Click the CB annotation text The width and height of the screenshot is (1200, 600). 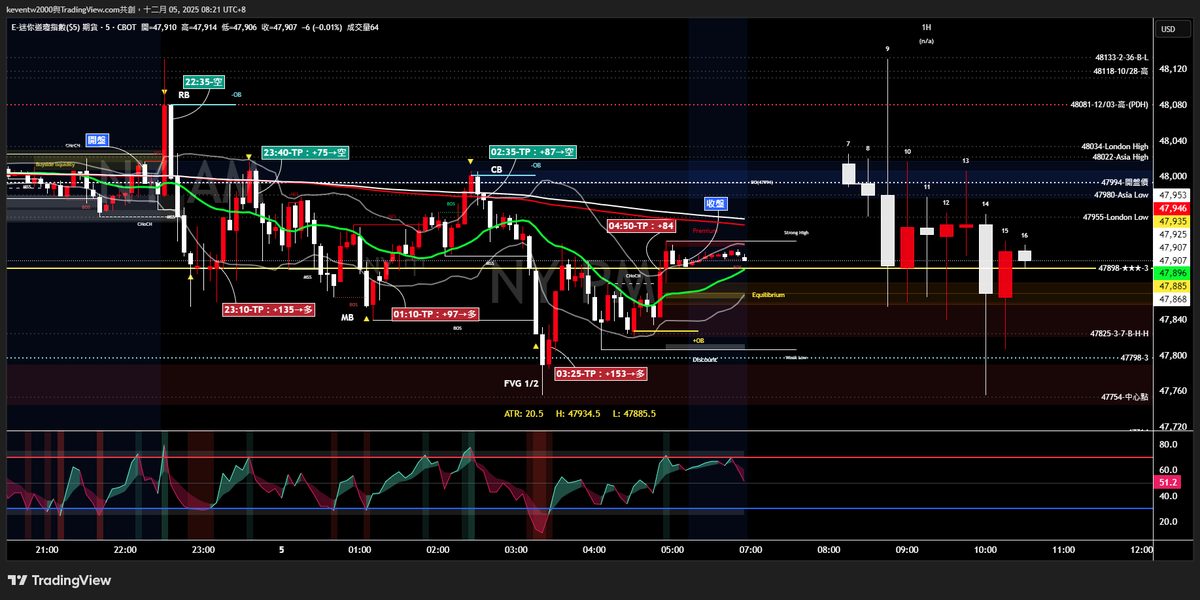496,170
